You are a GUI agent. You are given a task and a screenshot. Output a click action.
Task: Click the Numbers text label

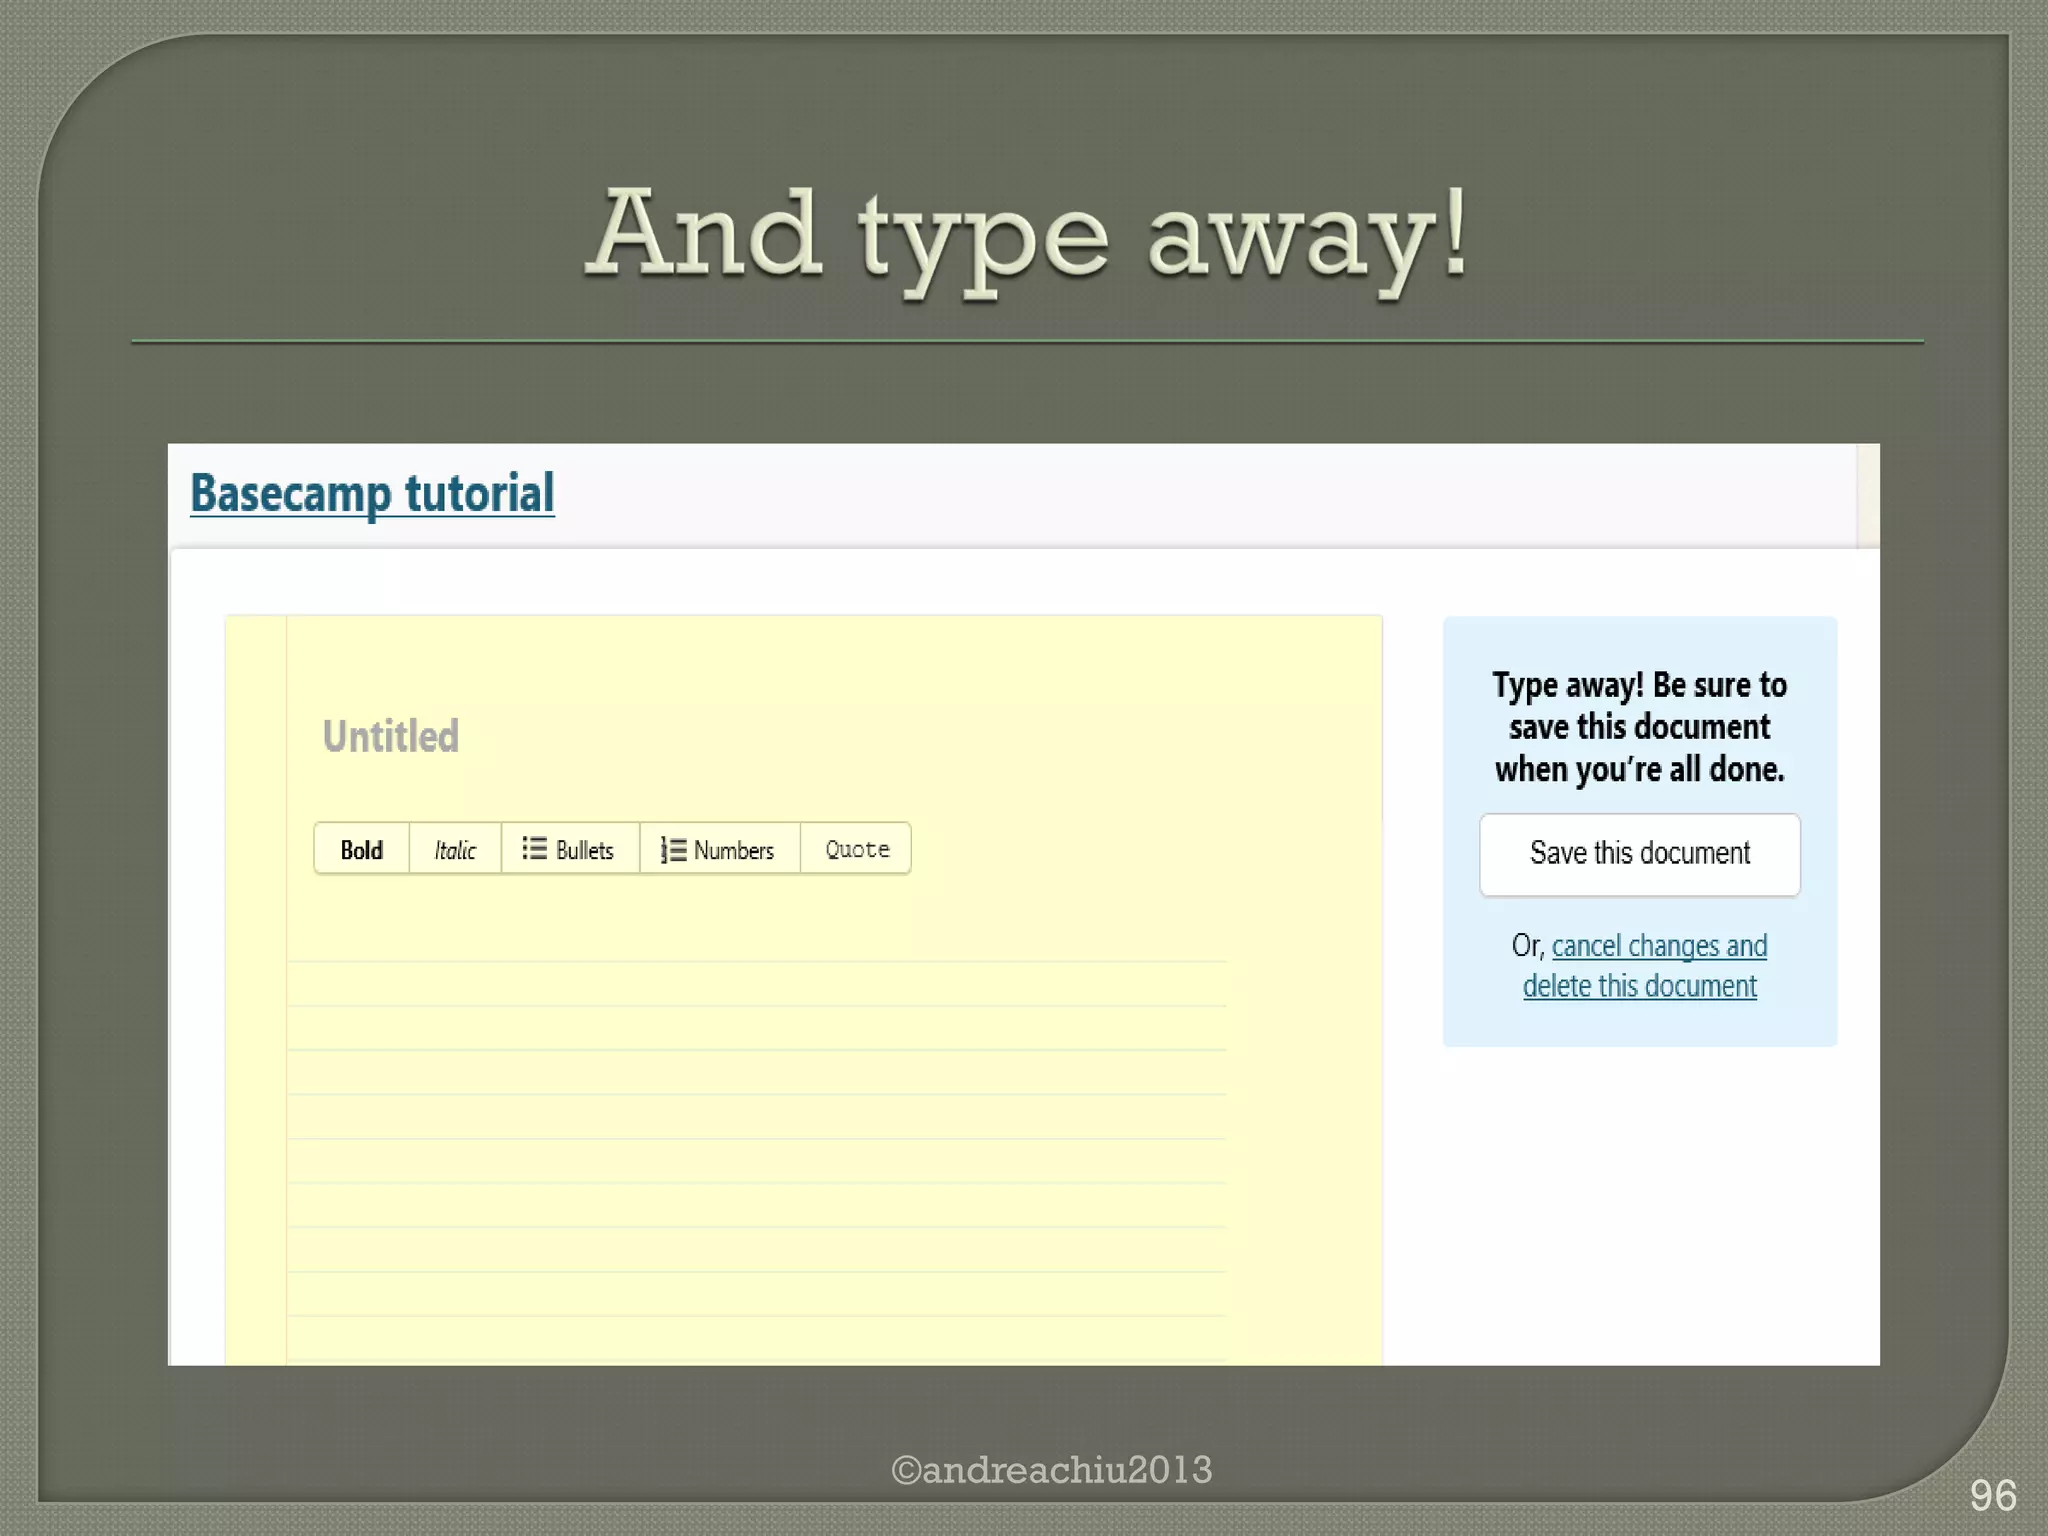click(x=734, y=851)
